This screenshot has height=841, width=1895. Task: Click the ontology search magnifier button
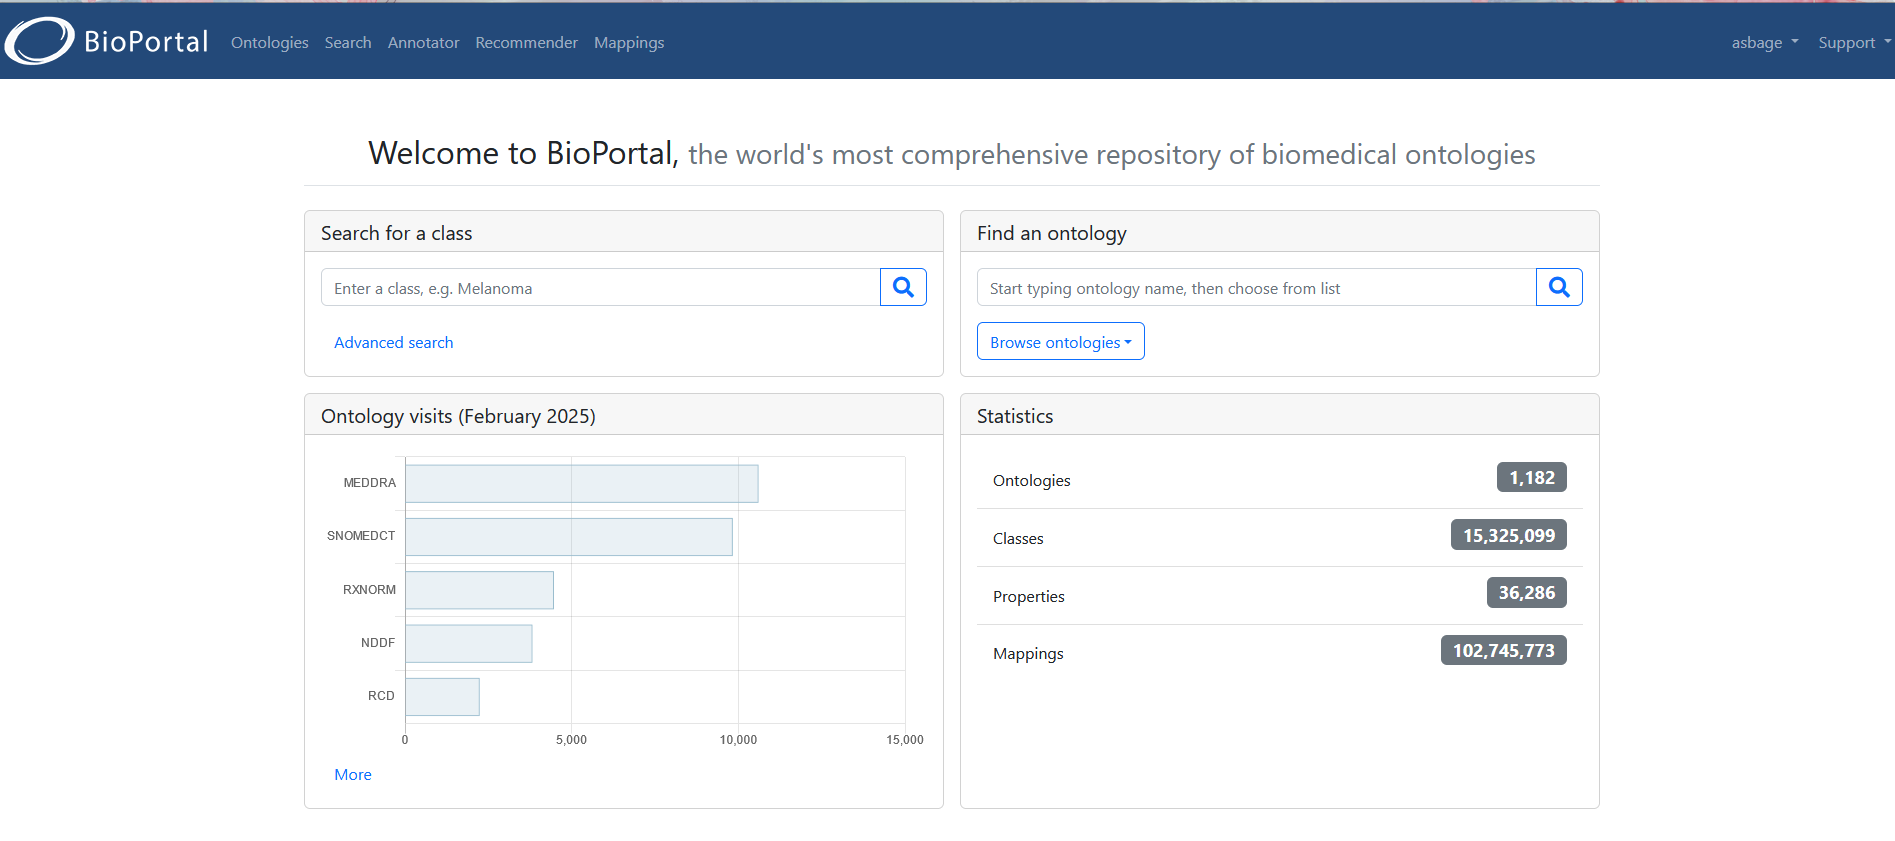[x=1559, y=288]
